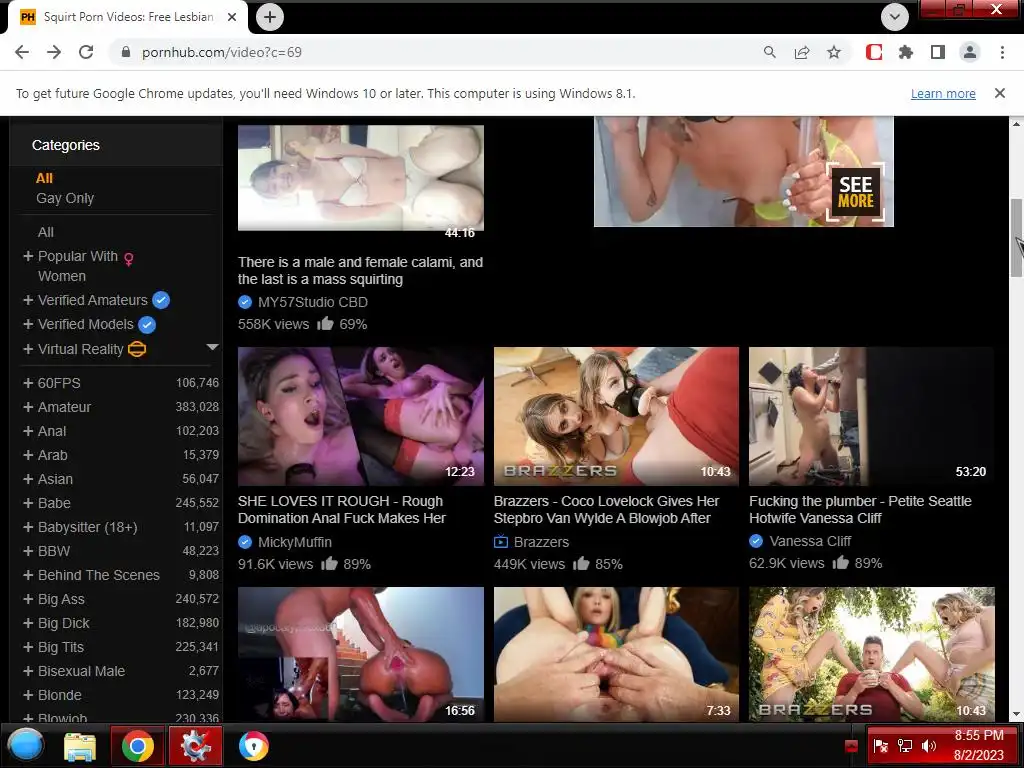Open the MickyMuffin uploader link
The width and height of the screenshot is (1024, 768).
(x=295, y=542)
